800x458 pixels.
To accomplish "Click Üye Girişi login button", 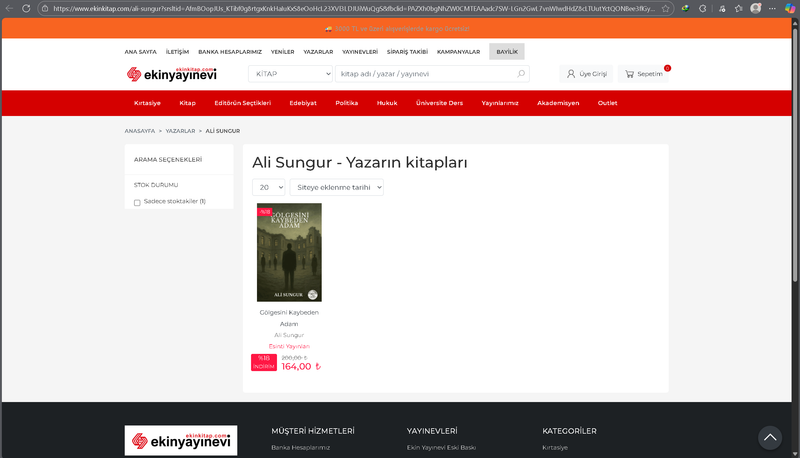I will click(586, 74).
